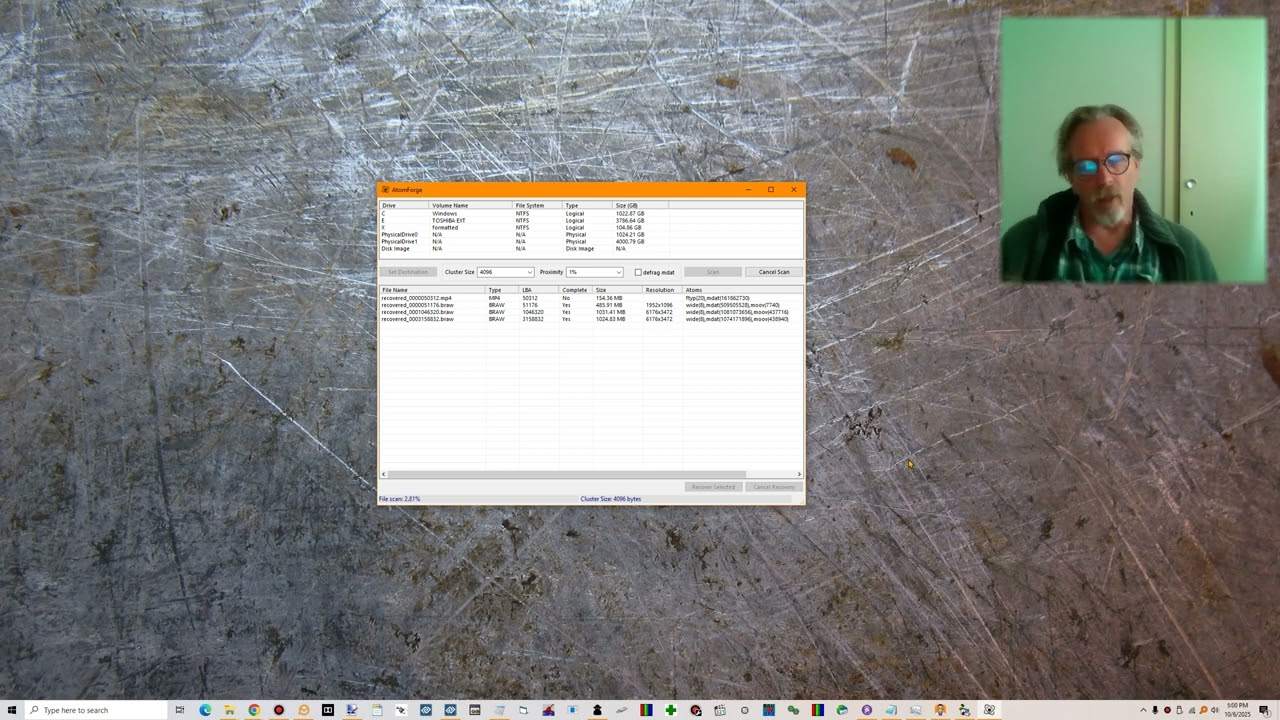Open Google Chrome from the taskbar
1280x720 pixels.
pos(254,710)
